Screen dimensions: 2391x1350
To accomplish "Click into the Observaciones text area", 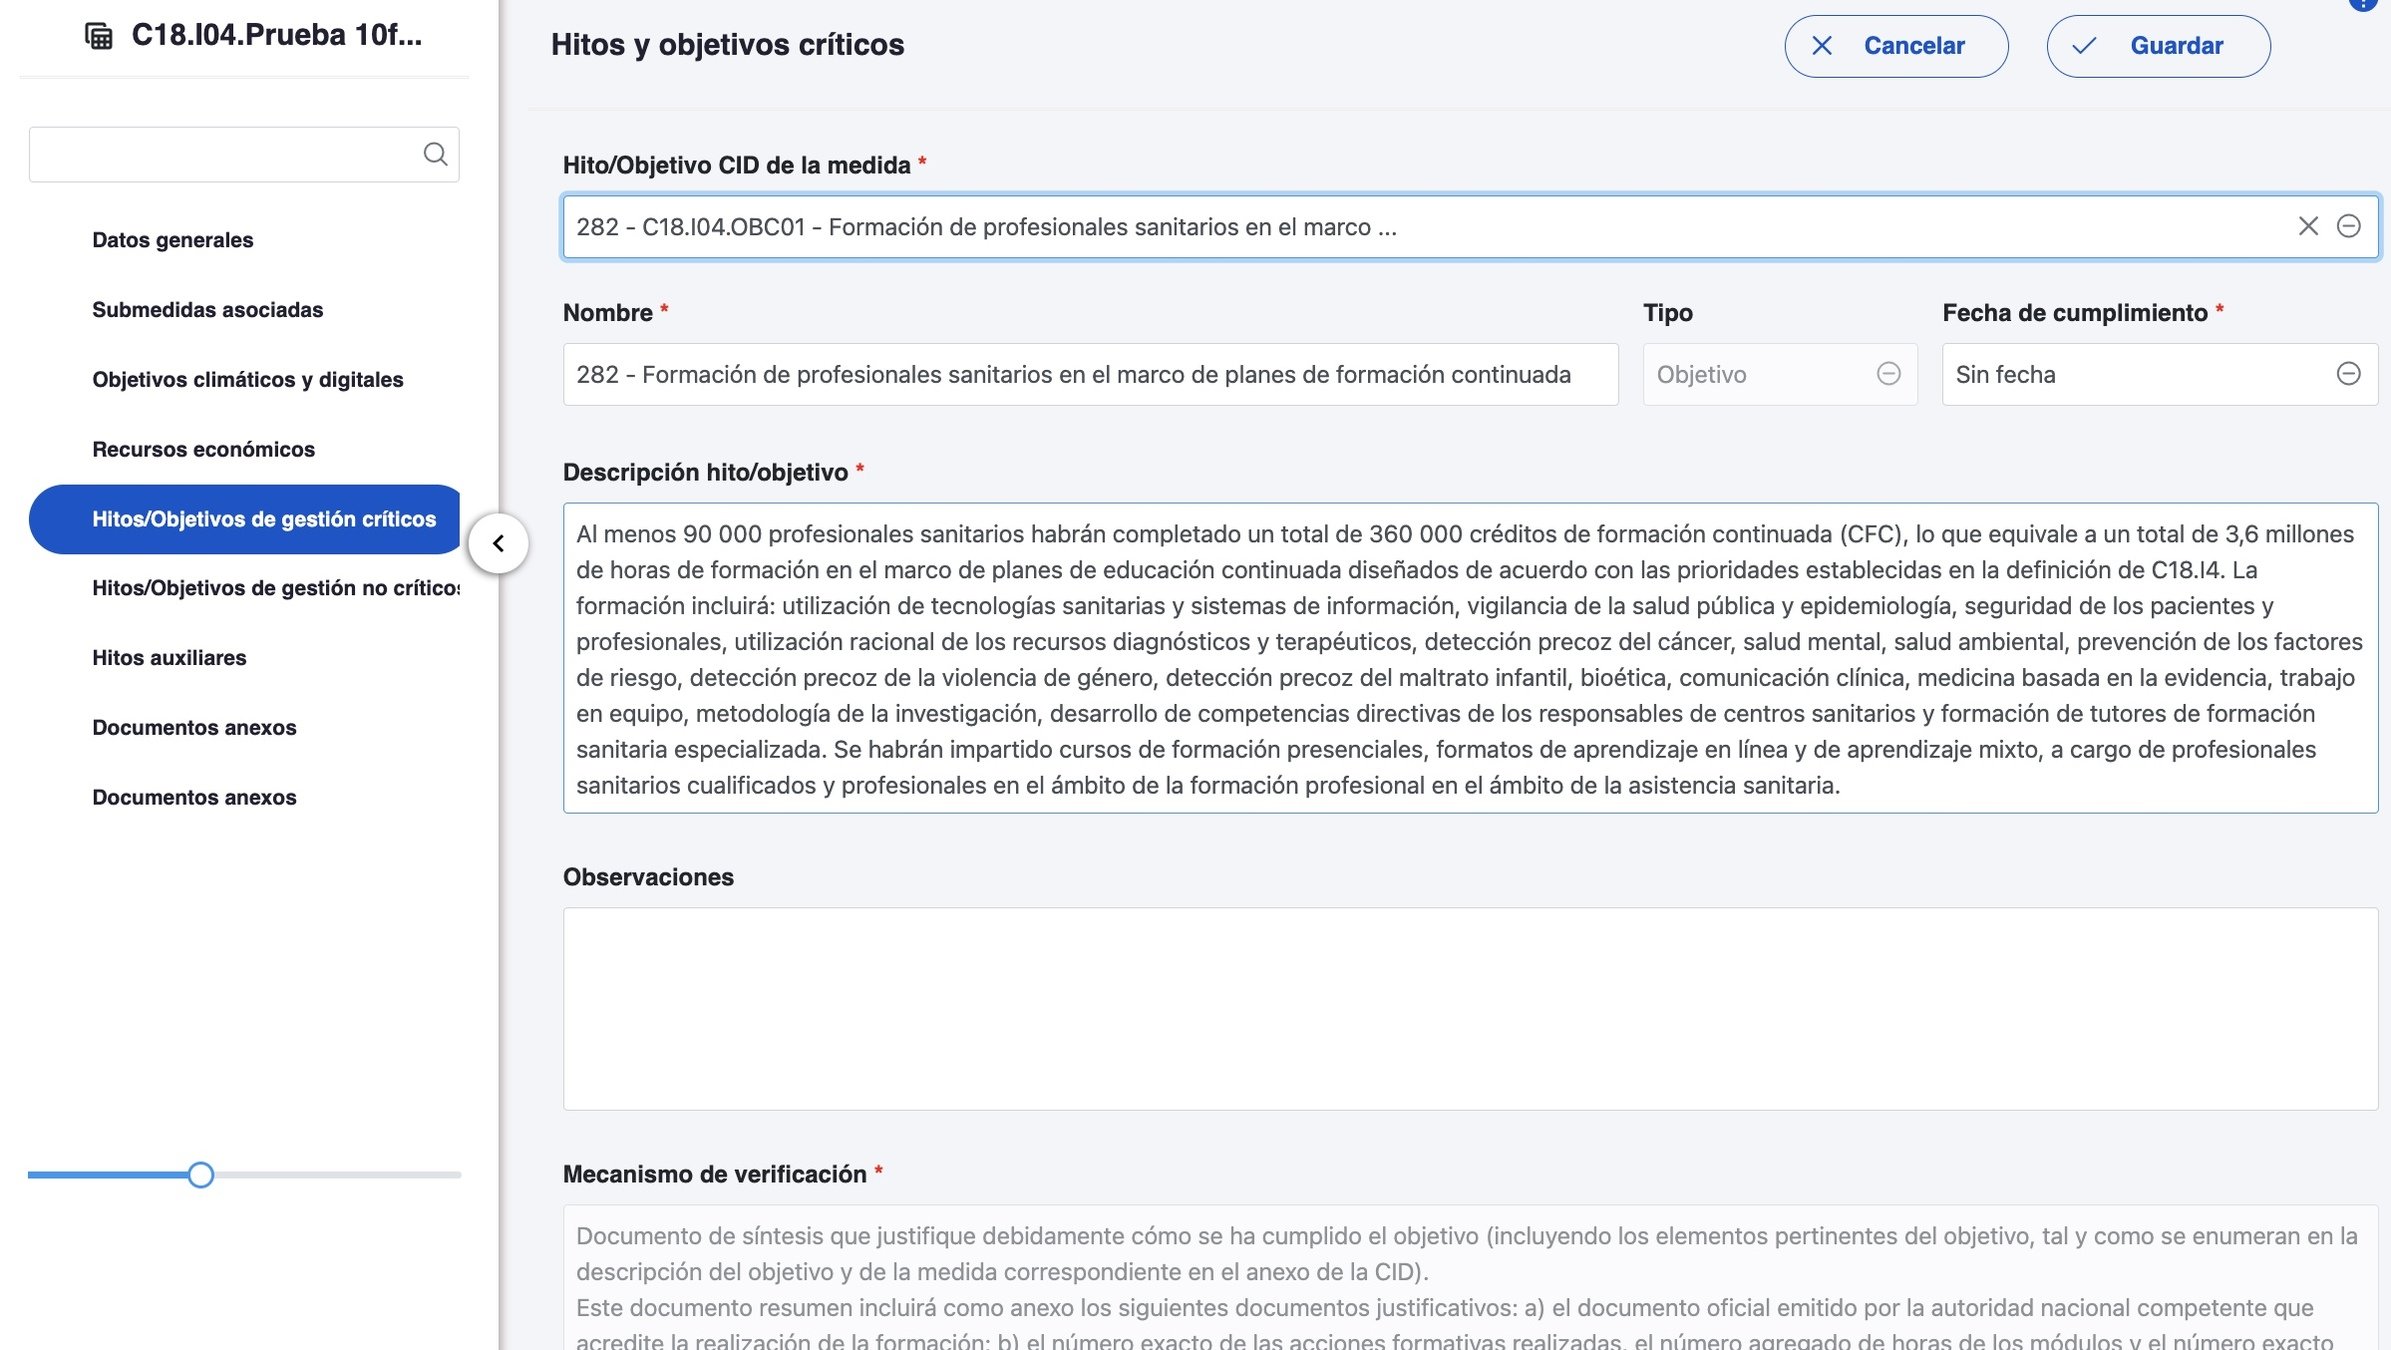I will pos(1469,1008).
